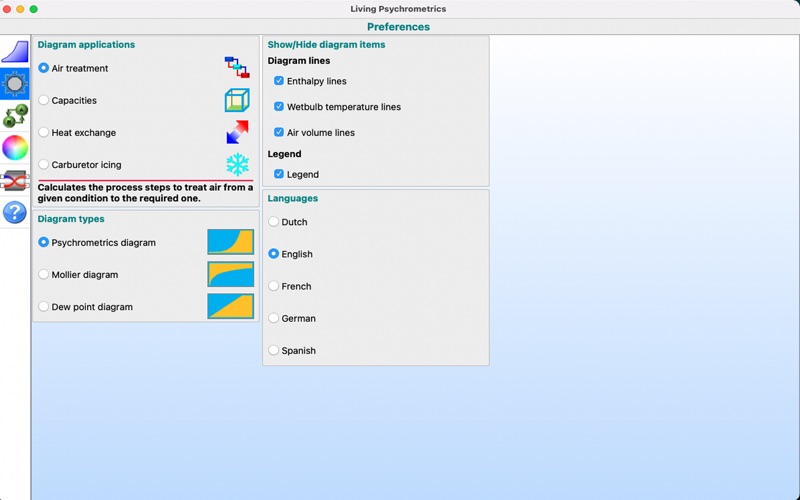The image size is (800, 500).
Task: Switch language to Spanish
Action: [x=273, y=350]
